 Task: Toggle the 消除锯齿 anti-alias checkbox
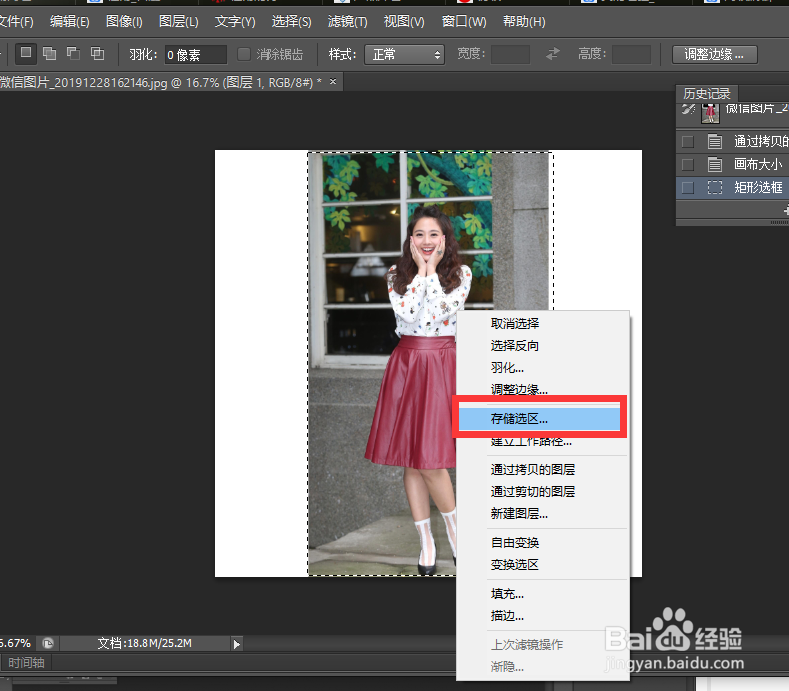(244, 54)
